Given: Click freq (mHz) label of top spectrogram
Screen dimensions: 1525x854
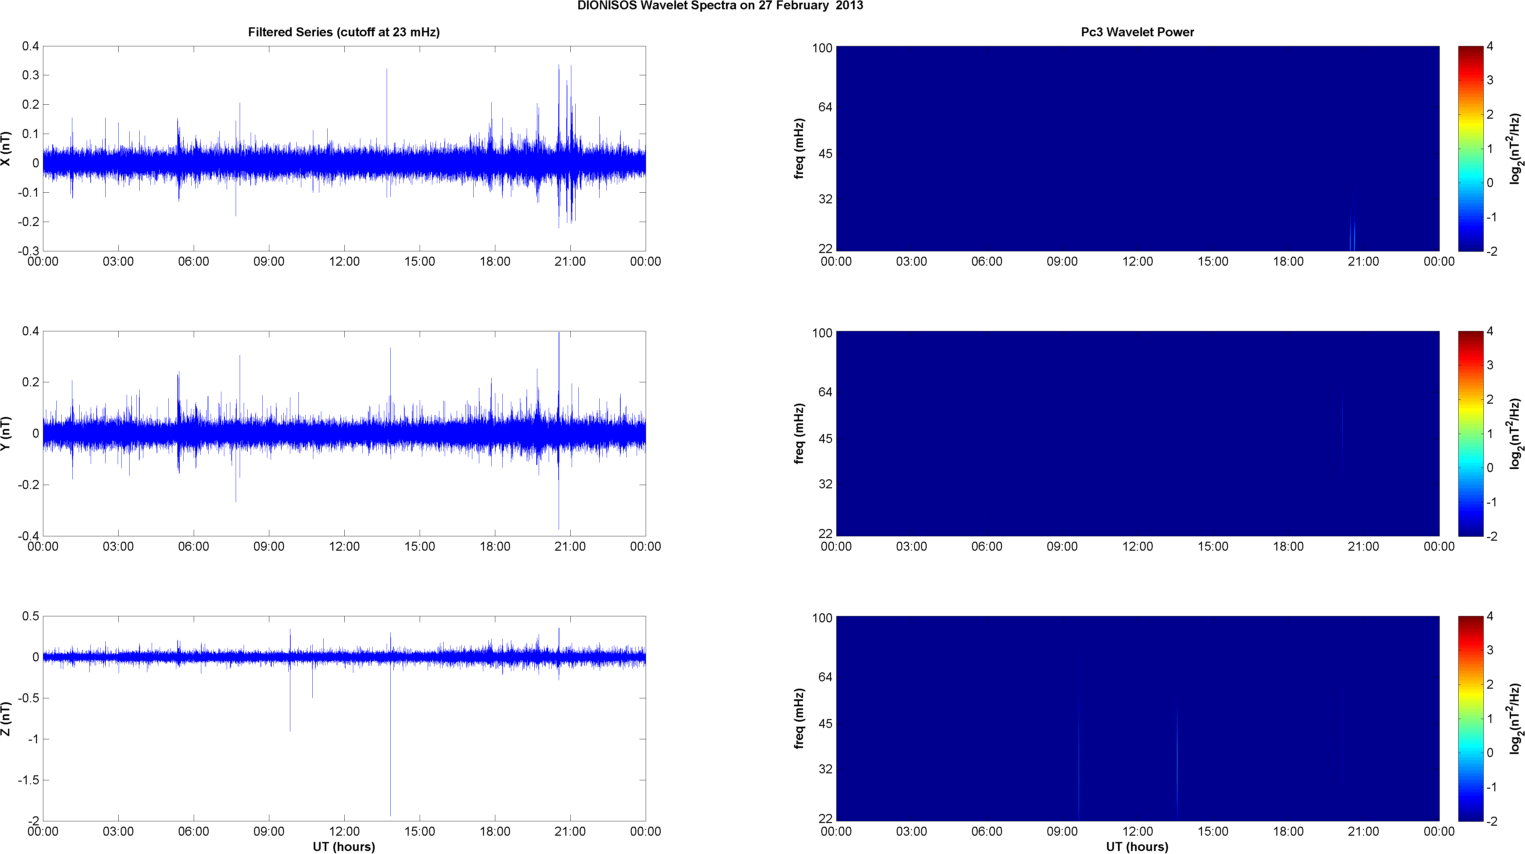Looking at the screenshot, I should pos(800,149).
